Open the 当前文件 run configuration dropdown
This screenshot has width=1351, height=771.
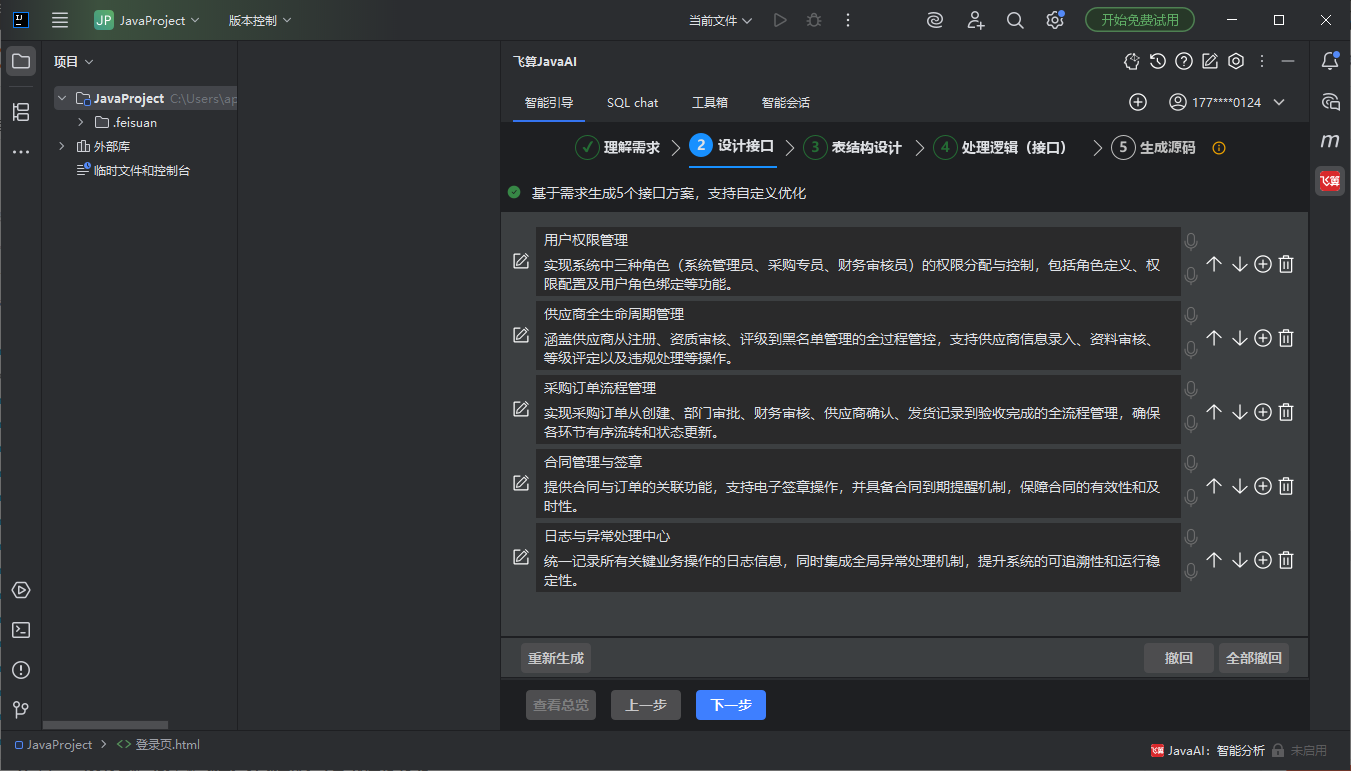coord(721,20)
